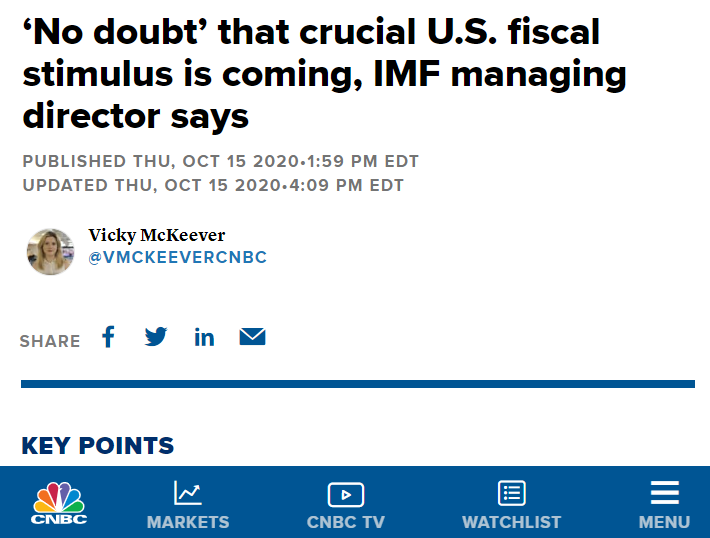710x538 pixels.
Task: Click Vicky McKeever's author photo
Action: click(50, 251)
